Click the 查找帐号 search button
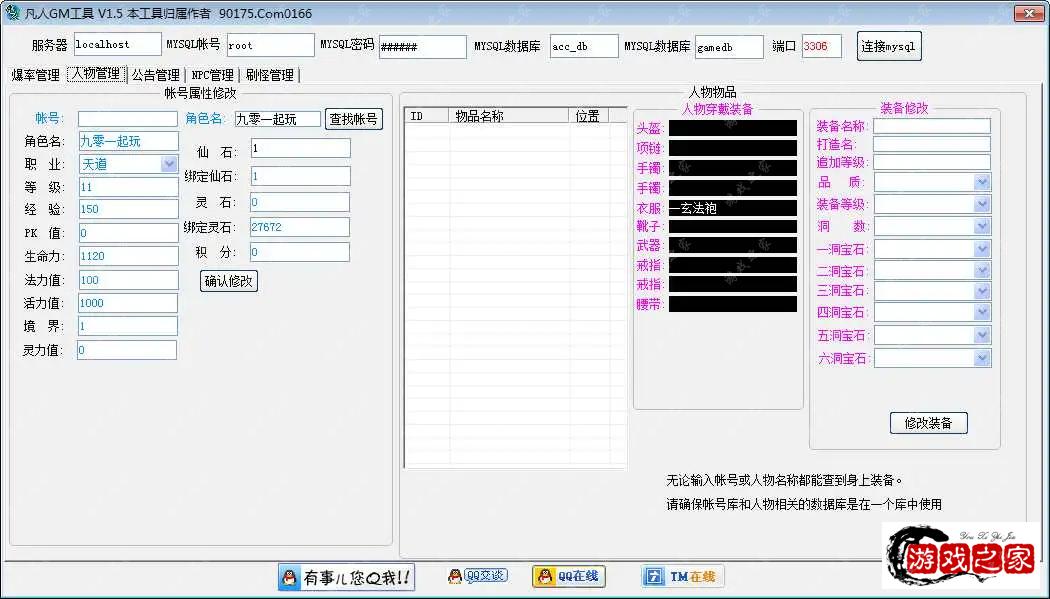 tap(353, 118)
